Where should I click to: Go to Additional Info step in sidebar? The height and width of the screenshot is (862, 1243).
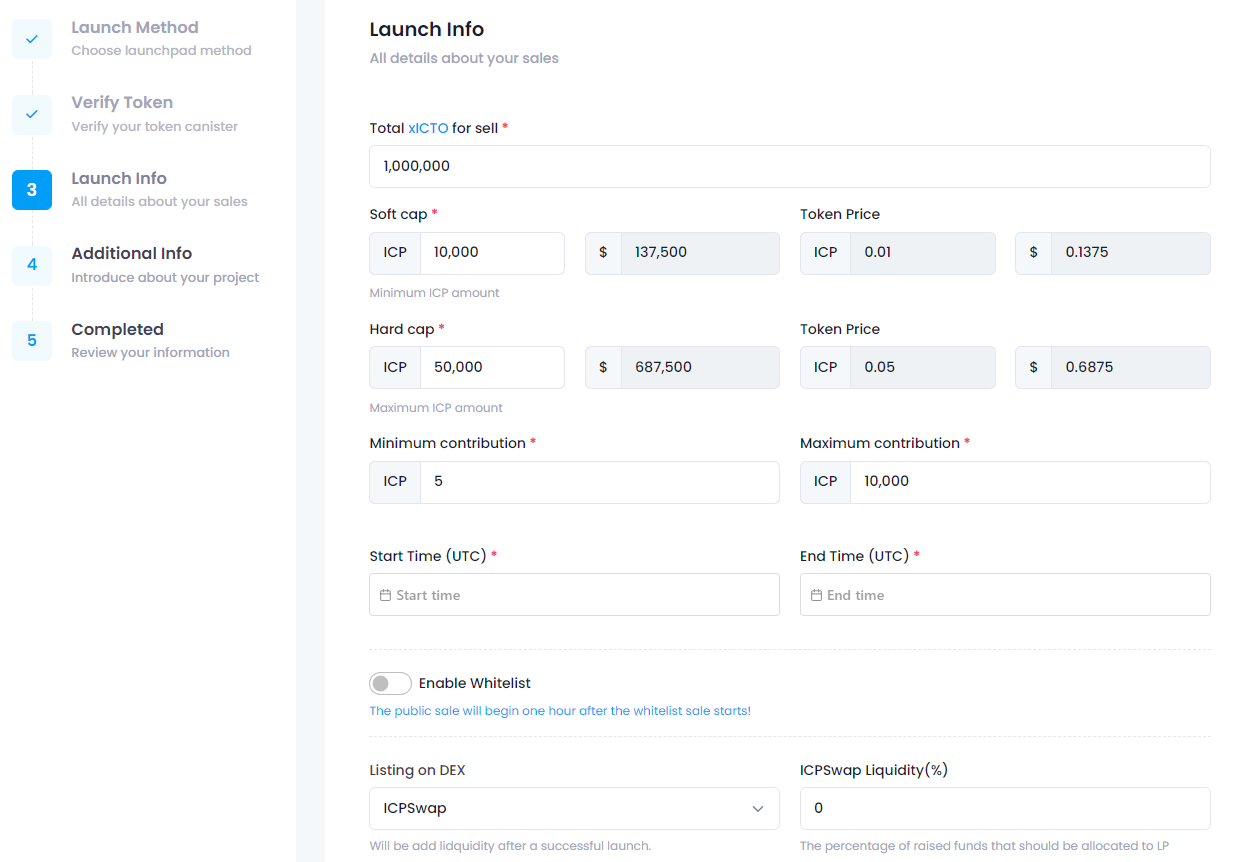131,254
